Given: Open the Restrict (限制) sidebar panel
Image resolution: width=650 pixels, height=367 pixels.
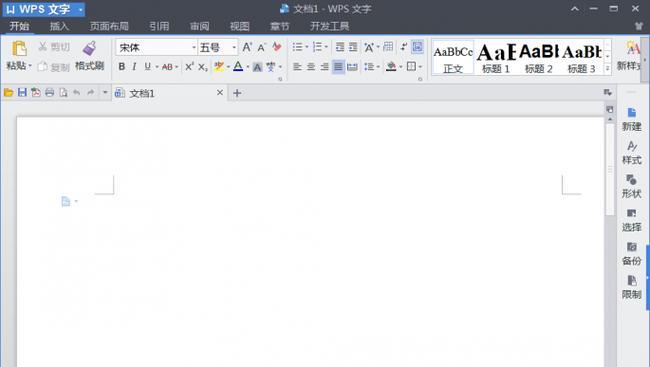Looking at the screenshot, I should pos(631,287).
